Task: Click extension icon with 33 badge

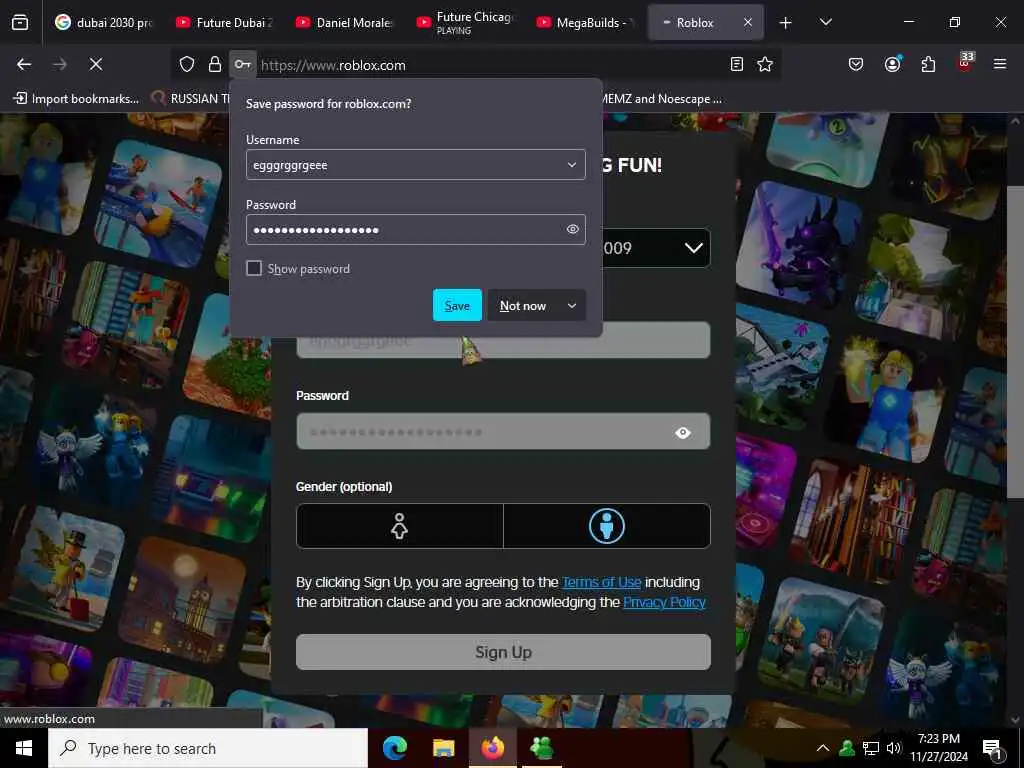Action: (965, 62)
